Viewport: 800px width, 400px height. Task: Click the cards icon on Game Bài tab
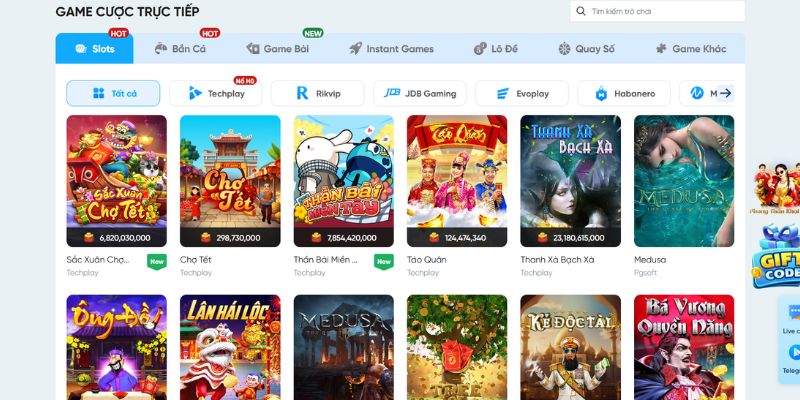(253, 48)
